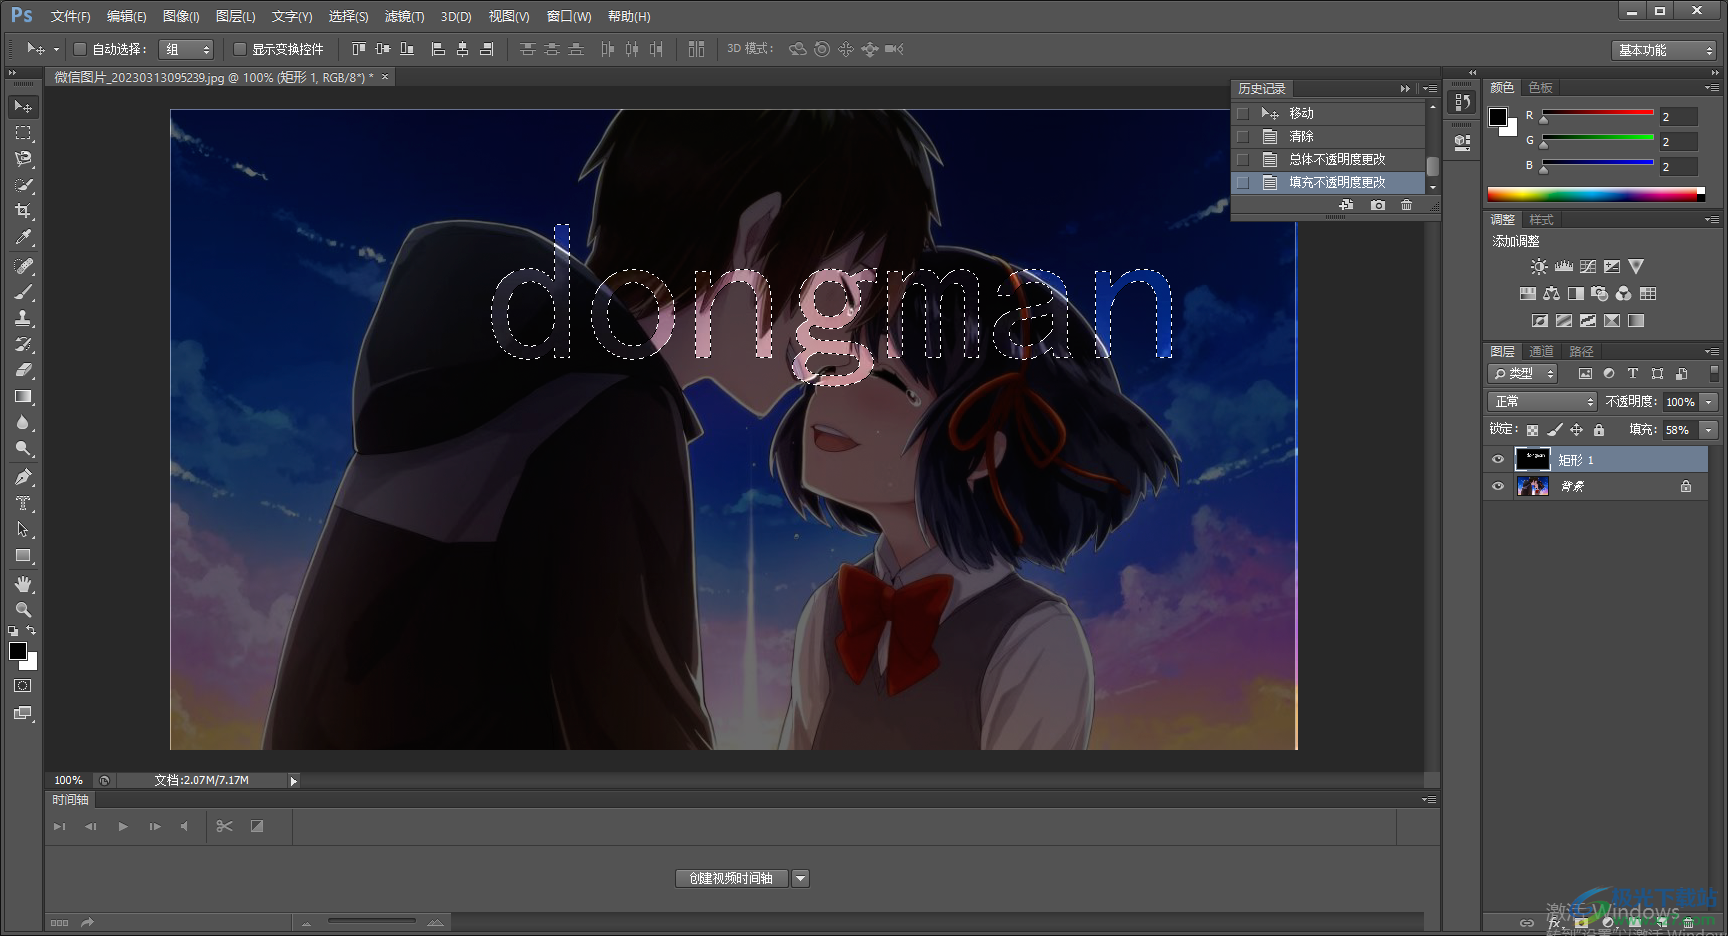The width and height of the screenshot is (1728, 936).
Task: Hide the 背景 layer
Action: point(1498,487)
